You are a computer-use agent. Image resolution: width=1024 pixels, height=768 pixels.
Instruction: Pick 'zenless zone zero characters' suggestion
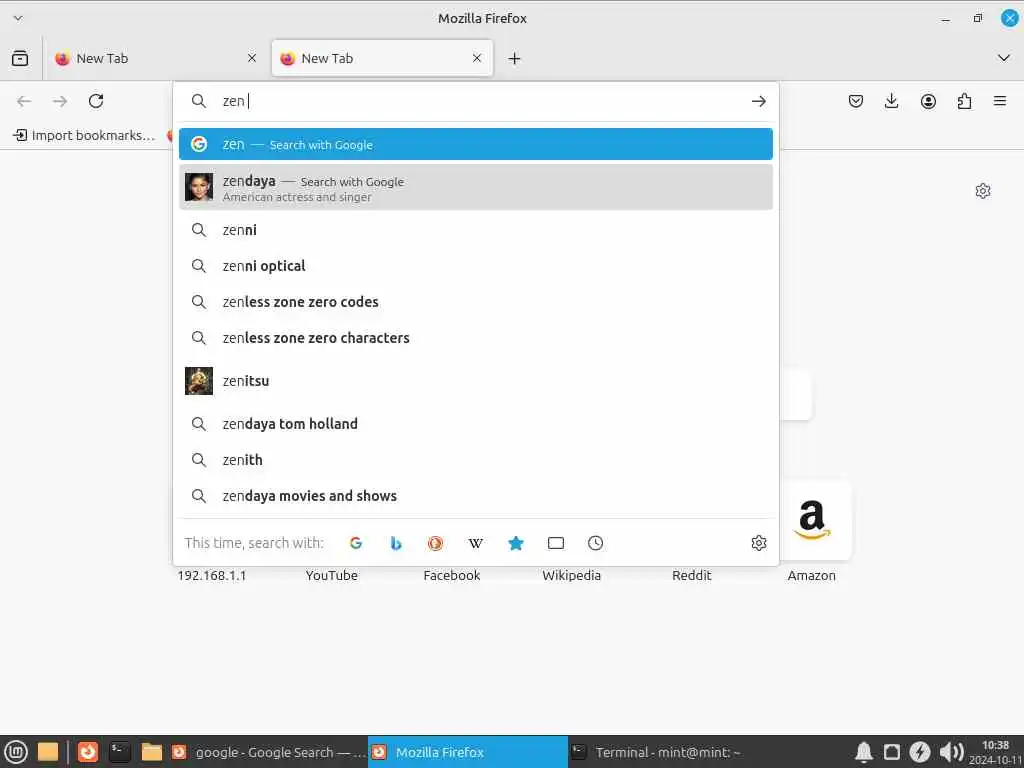coord(475,338)
